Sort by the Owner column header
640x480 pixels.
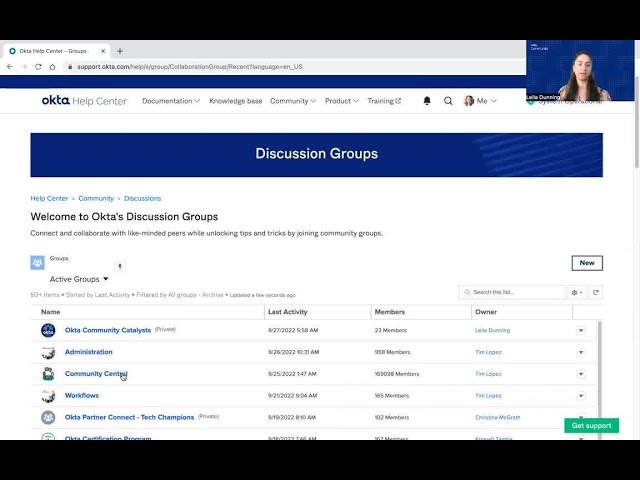click(x=486, y=312)
